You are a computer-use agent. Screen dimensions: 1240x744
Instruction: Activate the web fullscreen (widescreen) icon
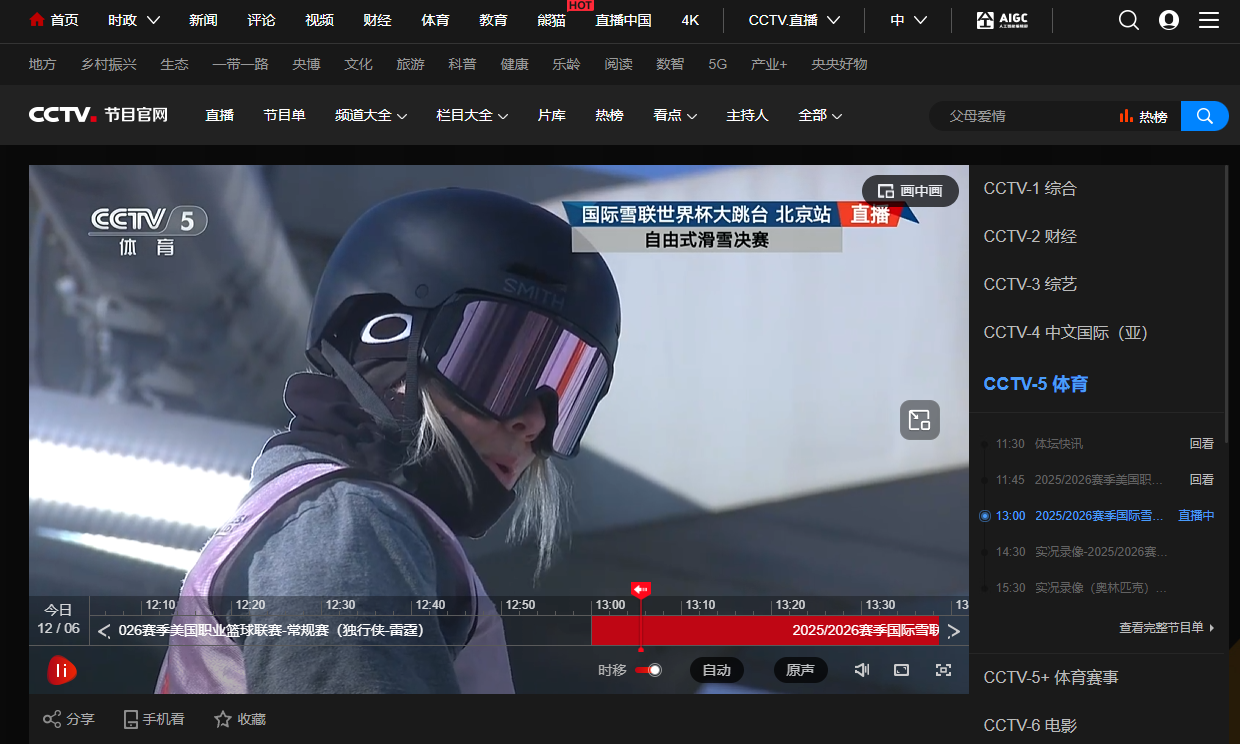902,670
